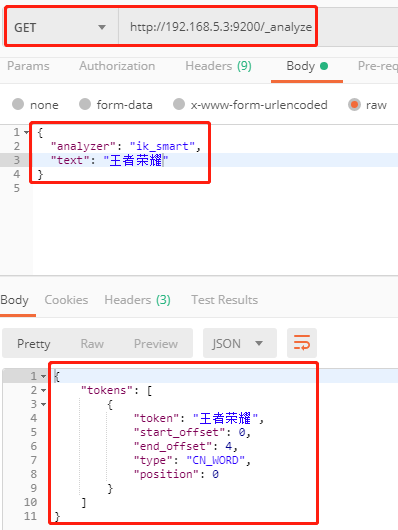Select x-www-form-urlencoded body type
Viewport: 398px width, 530px height.
[250, 105]
